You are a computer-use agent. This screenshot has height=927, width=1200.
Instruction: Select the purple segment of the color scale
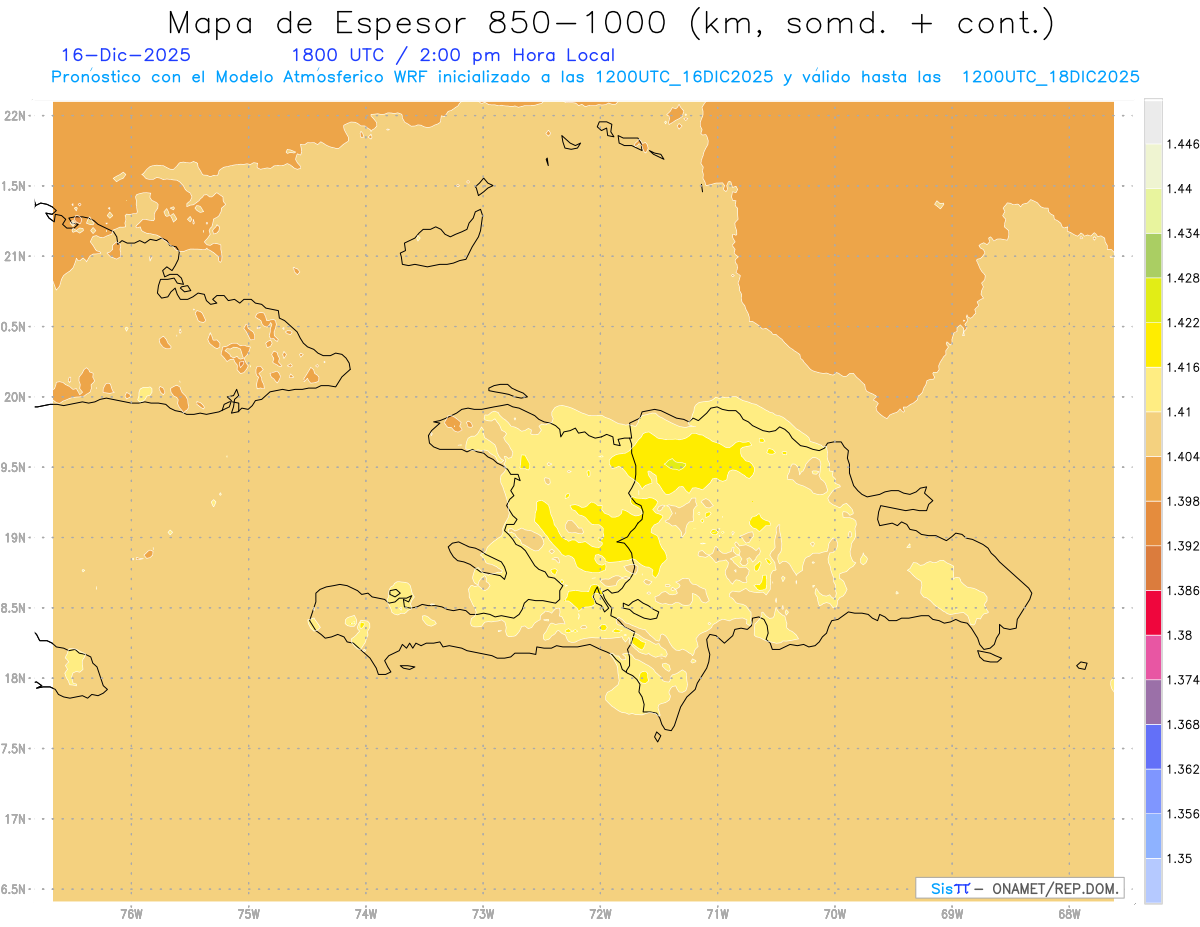pyautogui.click(x=1153, y=702)
